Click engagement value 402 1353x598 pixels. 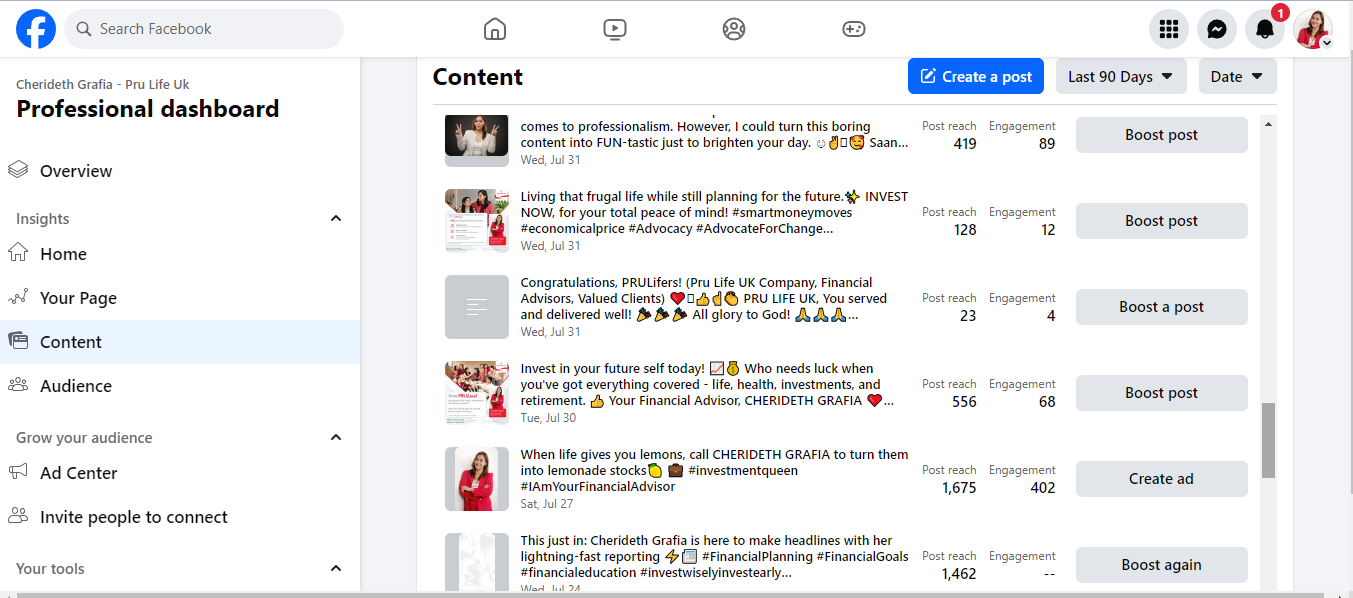click(x=1042, y=488)
